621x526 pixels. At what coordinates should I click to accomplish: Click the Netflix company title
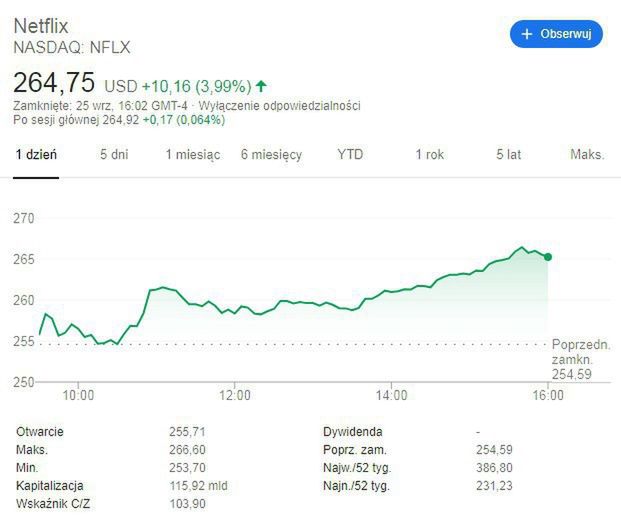(x=41, y=25)
